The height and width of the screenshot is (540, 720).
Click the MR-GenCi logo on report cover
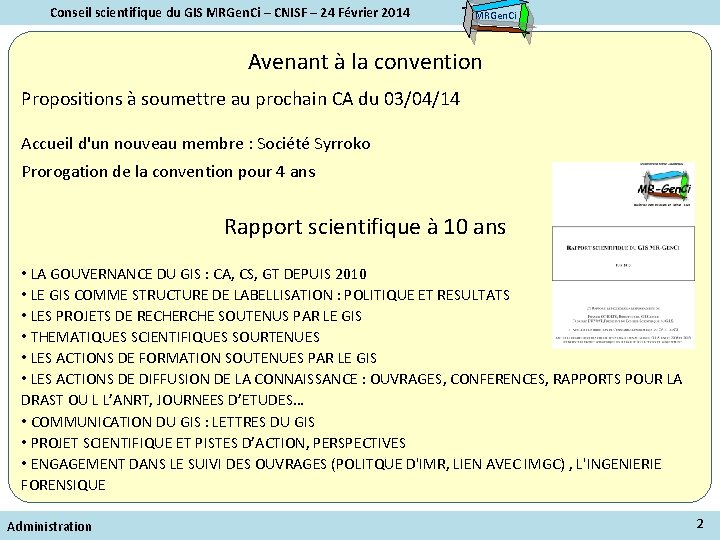(663, 188)
